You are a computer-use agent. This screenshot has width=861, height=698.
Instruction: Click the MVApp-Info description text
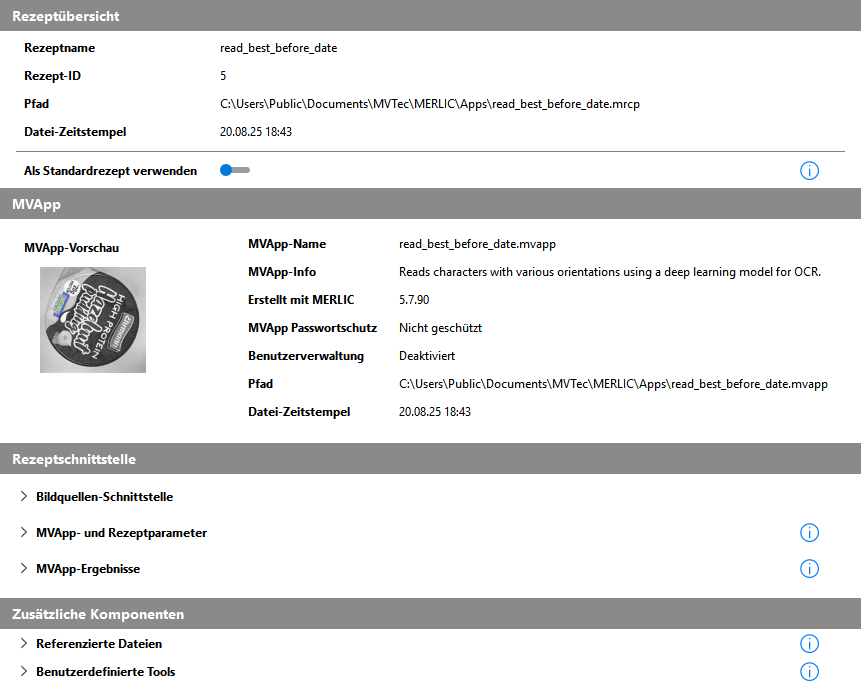click(609, 272)
